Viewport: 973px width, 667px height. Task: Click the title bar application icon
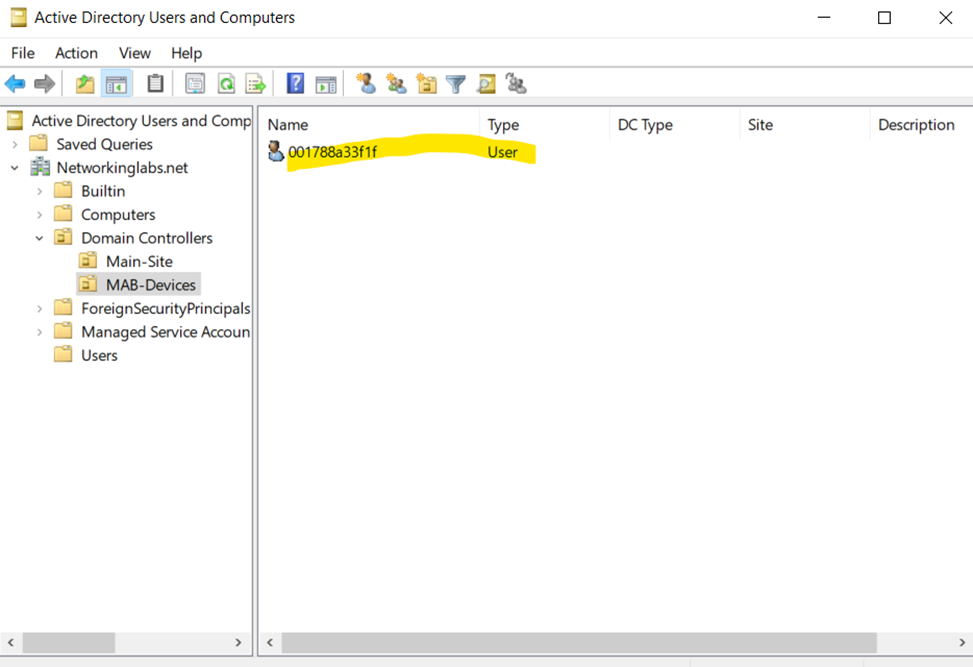[x=19, y=17]
